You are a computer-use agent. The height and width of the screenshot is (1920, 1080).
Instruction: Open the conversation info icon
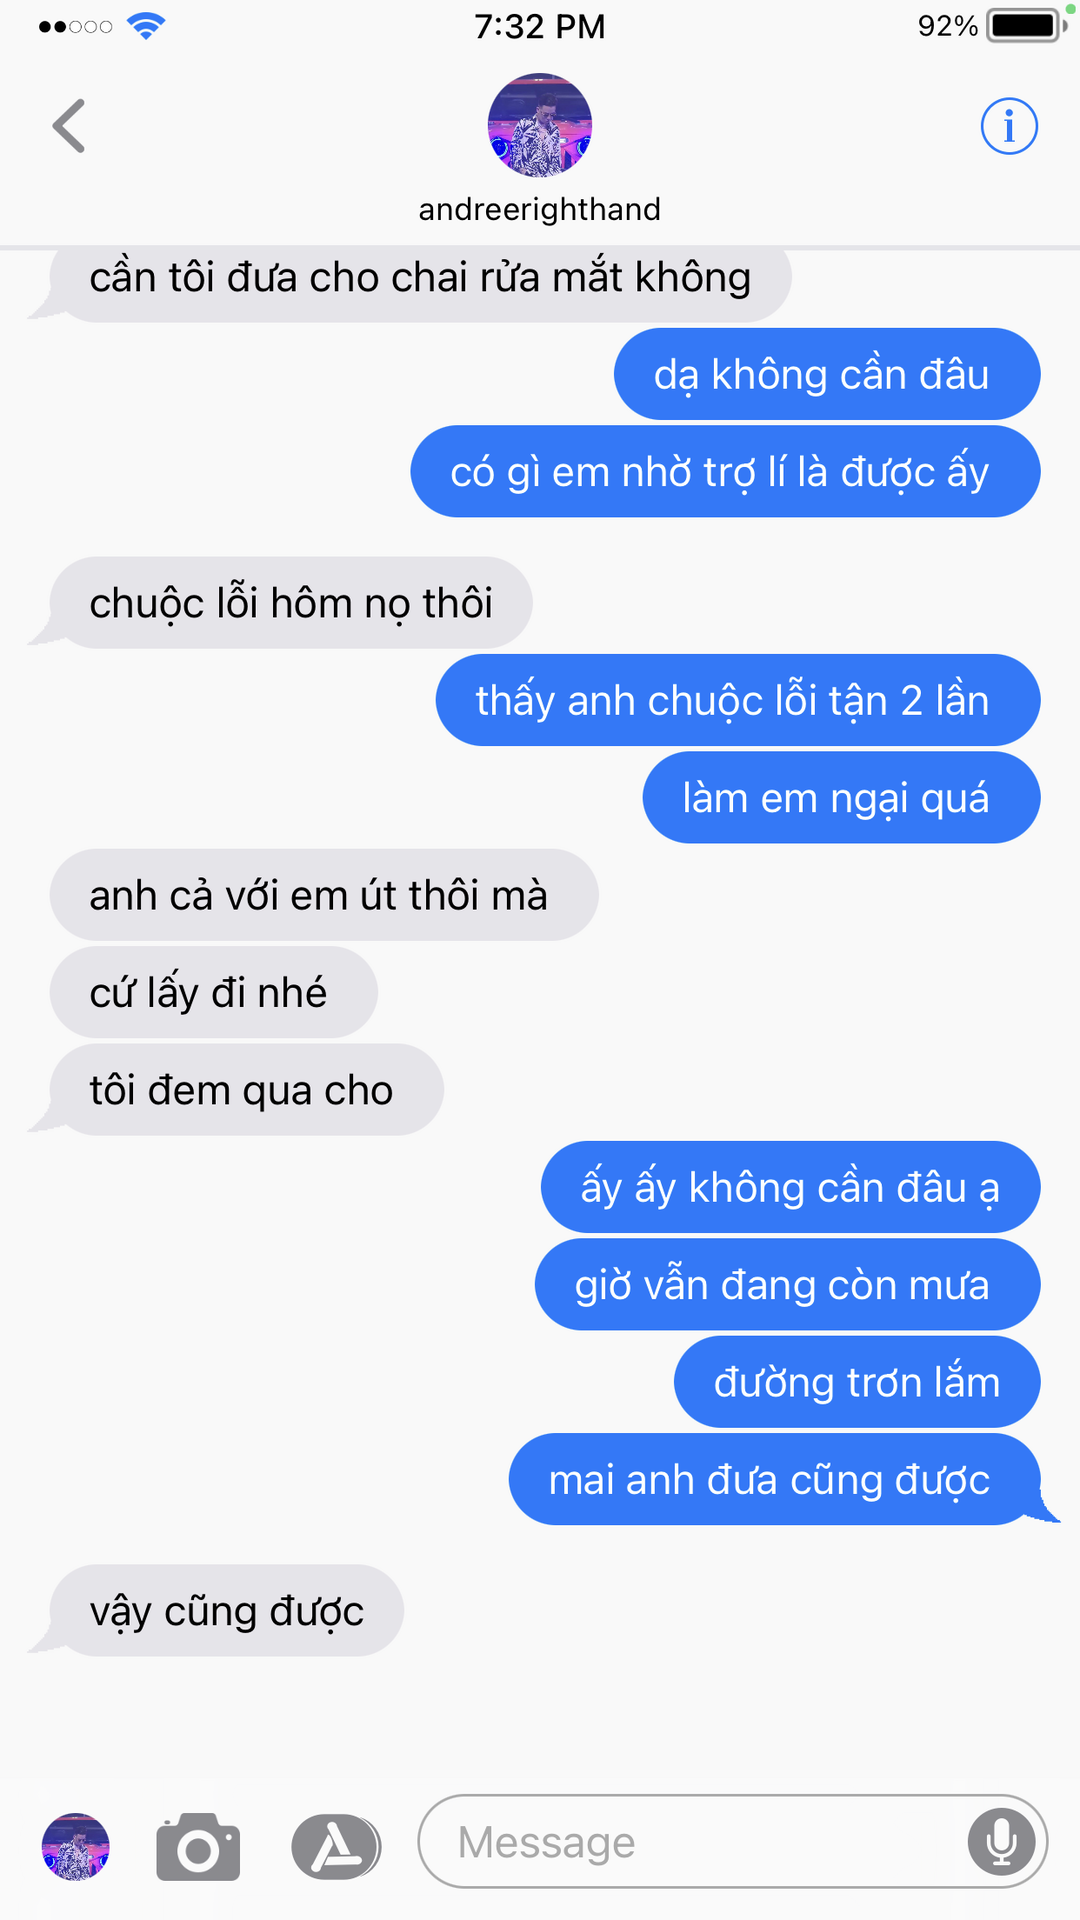click(x=1009, y=126)
